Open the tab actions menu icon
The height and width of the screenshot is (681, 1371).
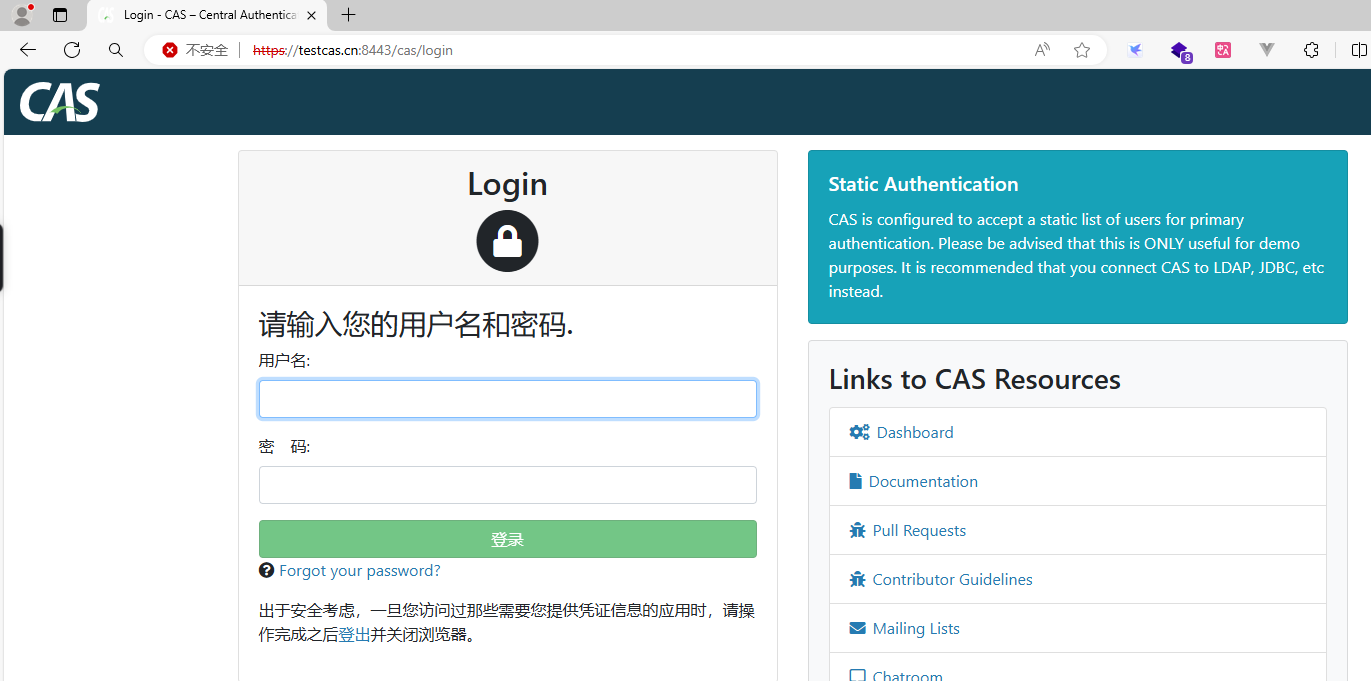pos(60,15)
